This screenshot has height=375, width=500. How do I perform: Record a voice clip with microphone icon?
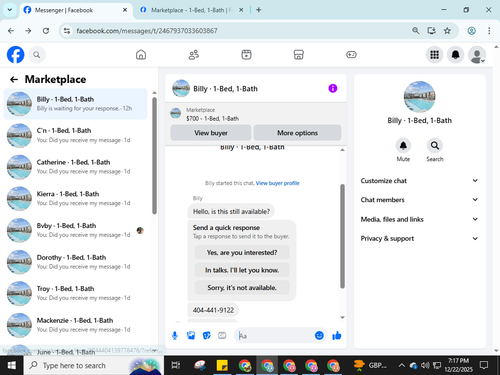coord(175,336)
